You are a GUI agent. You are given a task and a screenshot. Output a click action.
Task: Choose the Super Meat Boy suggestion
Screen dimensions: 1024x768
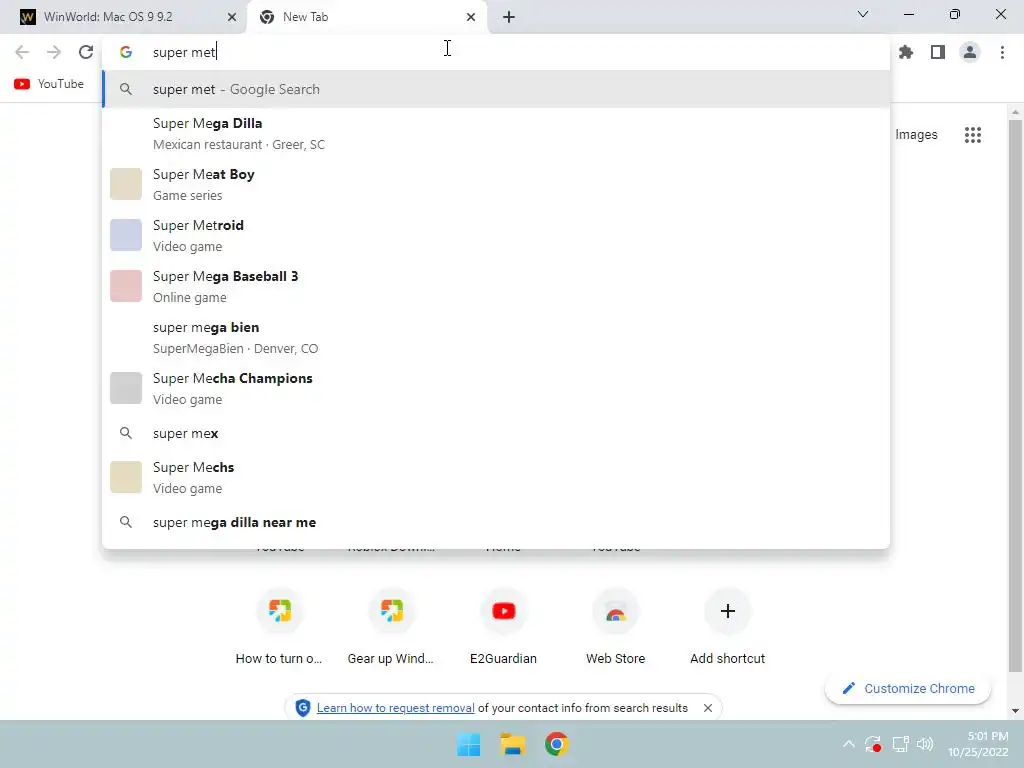point(496,184)
